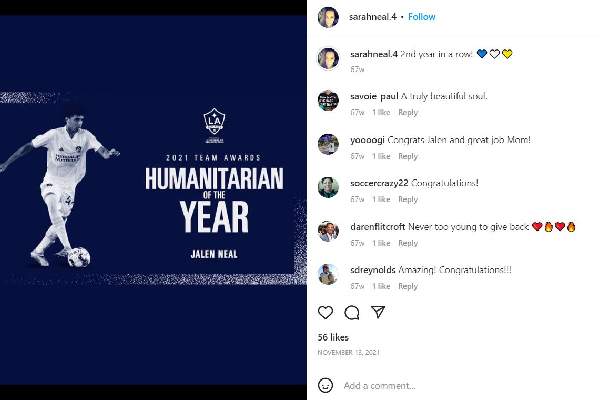View savoie paul's profile picture

[x=328, y=101]
